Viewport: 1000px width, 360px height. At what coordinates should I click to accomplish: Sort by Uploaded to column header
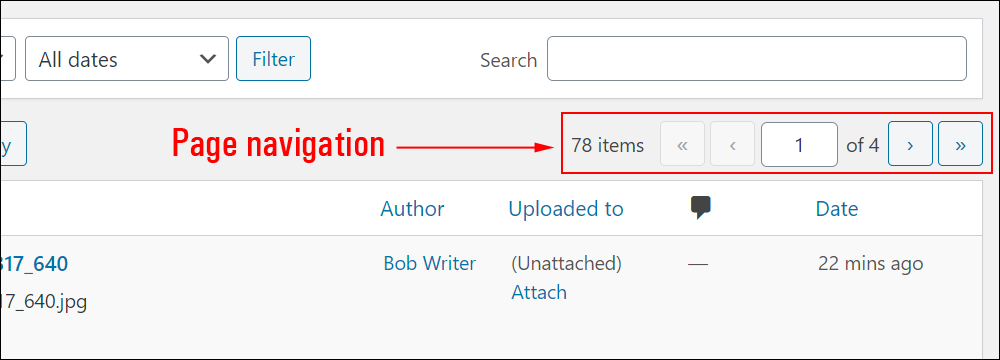coord(566,209)
